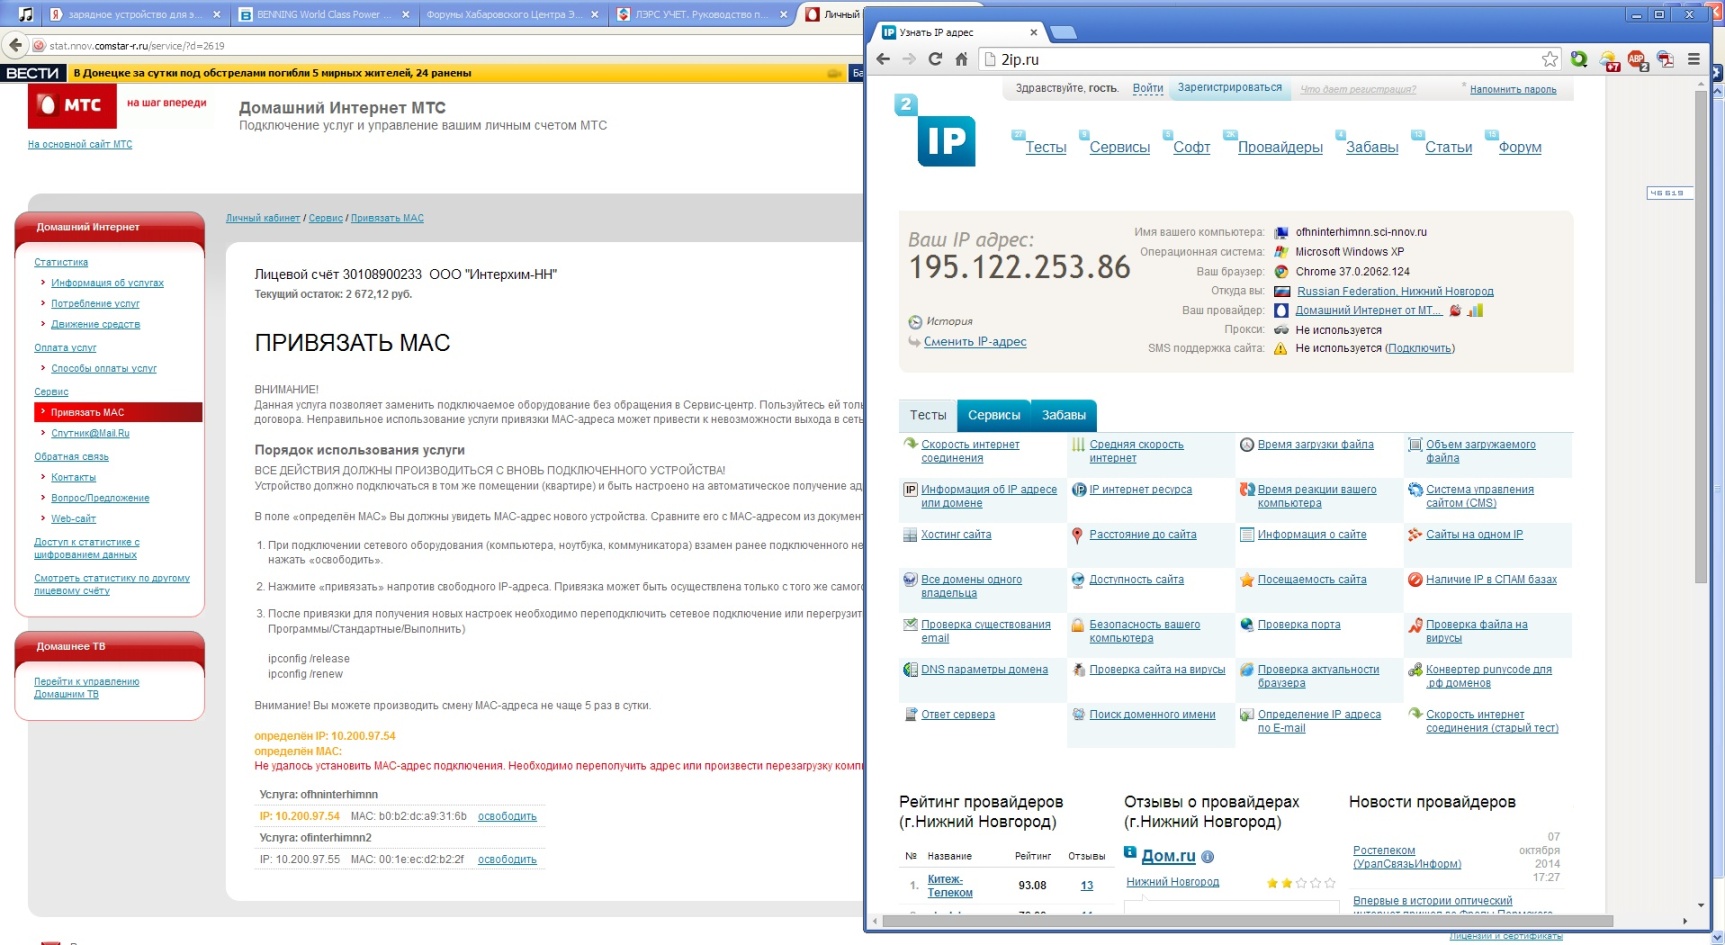Viewport: 1725px width, 945px height.
Task: Open the Форум menu item on 2ip
Action: point(1519,147)
